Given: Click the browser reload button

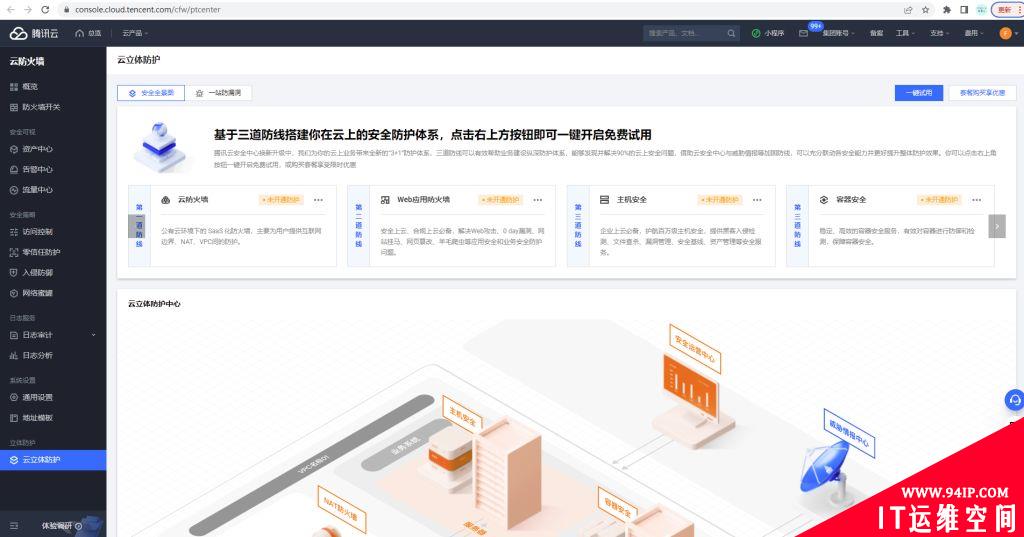Looking at the screenshot, I should pos(45,10).
